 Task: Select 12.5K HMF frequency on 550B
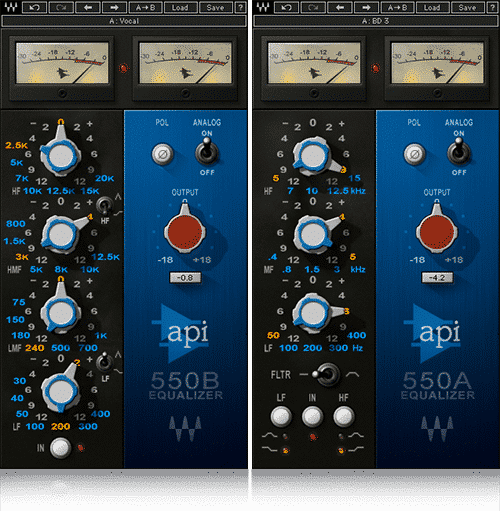click(105, 257)
